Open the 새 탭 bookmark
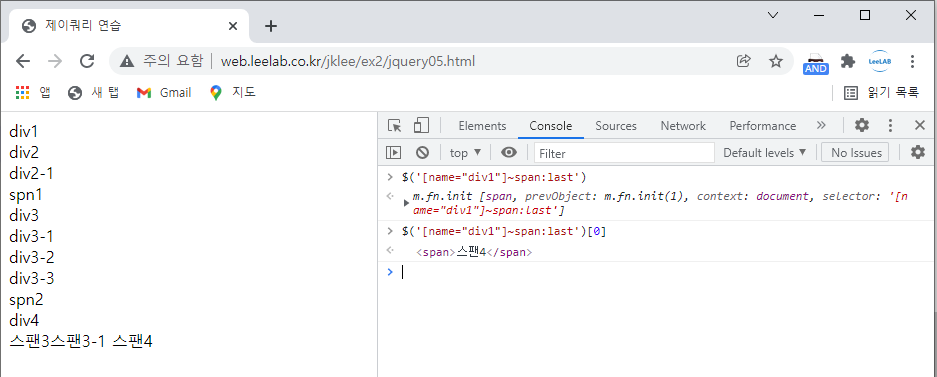 pos(94,93)
